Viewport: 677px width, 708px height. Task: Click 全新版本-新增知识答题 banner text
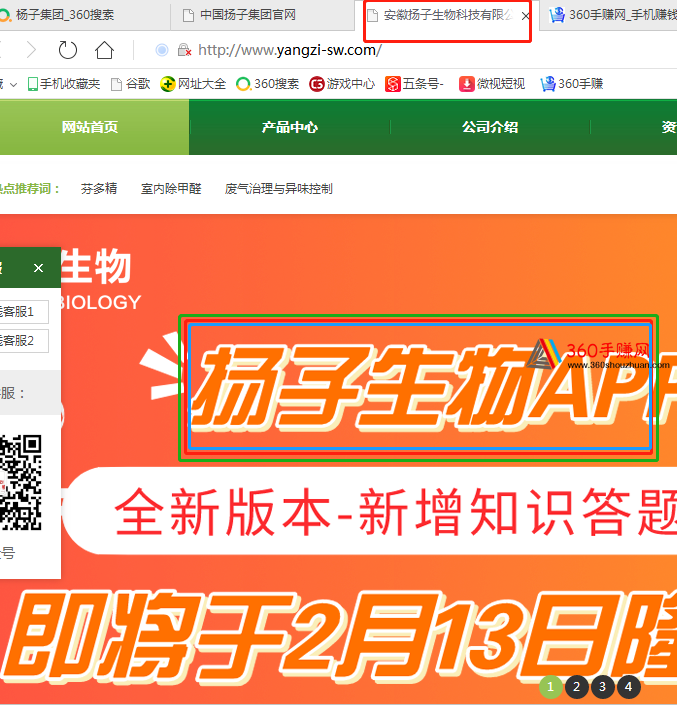(x=396, y=512)
